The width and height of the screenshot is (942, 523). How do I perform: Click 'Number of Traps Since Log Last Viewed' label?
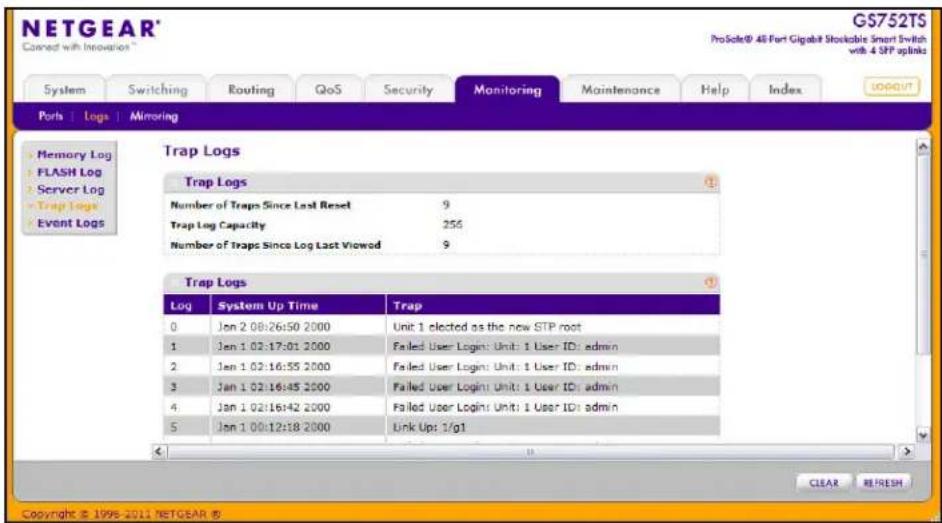tap(276, 245)
